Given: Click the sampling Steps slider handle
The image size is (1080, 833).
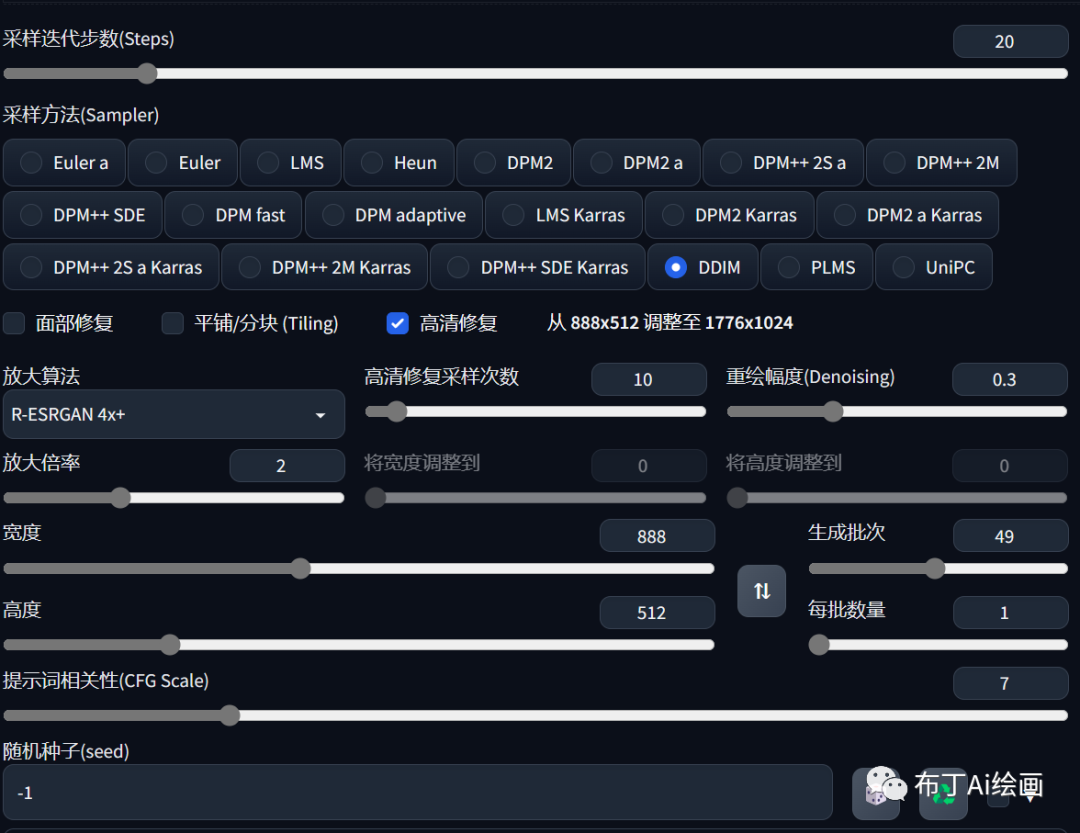Looking at the screenshot, I should coord(147,73).
